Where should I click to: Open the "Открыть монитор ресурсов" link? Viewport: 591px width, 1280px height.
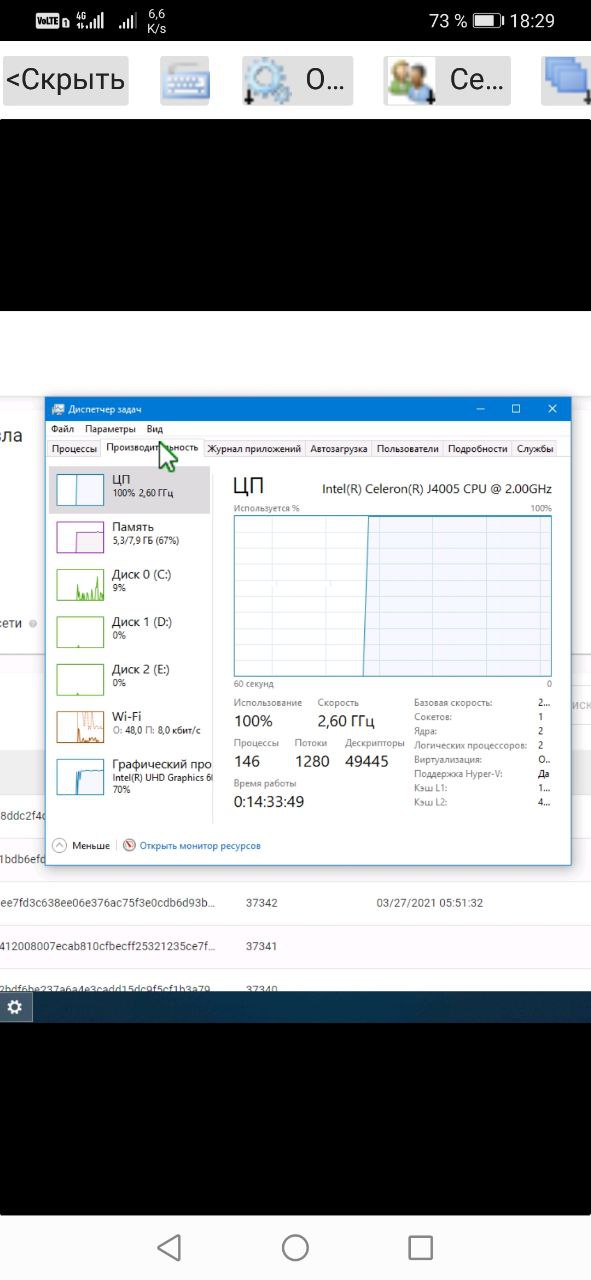[x=200, y=846]
